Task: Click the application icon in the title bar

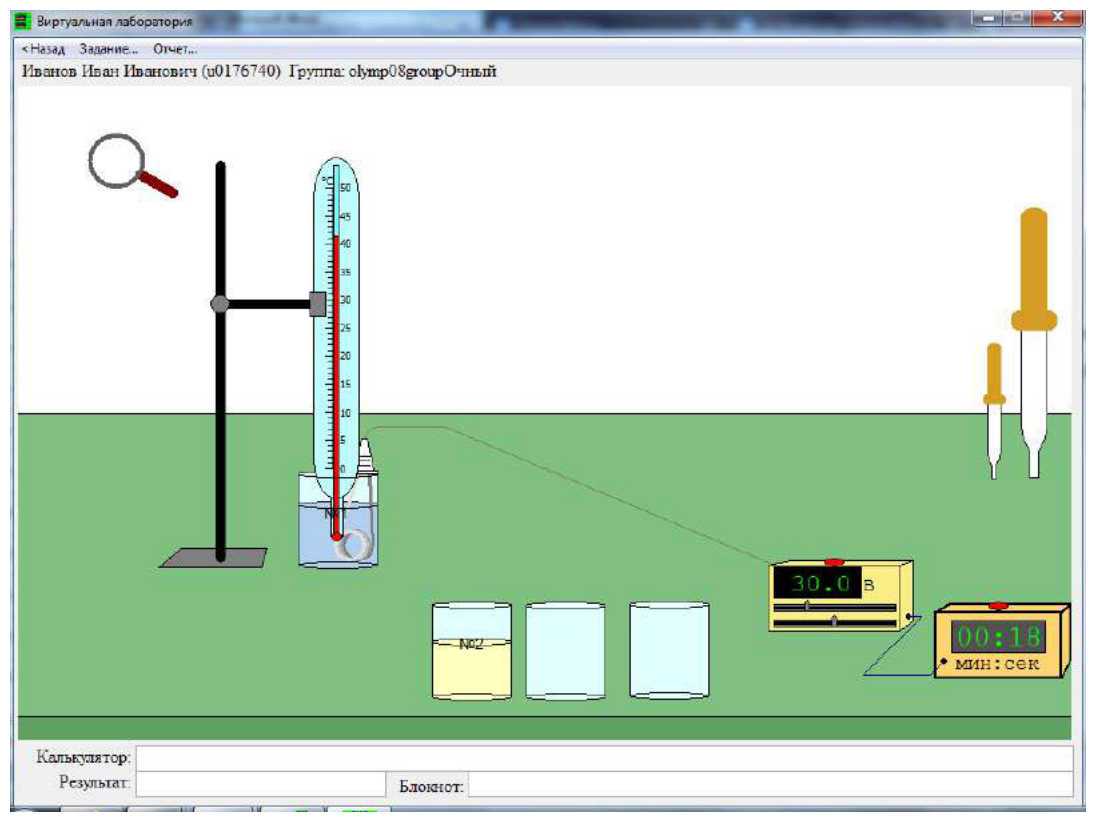Action: tap(24, 21)
